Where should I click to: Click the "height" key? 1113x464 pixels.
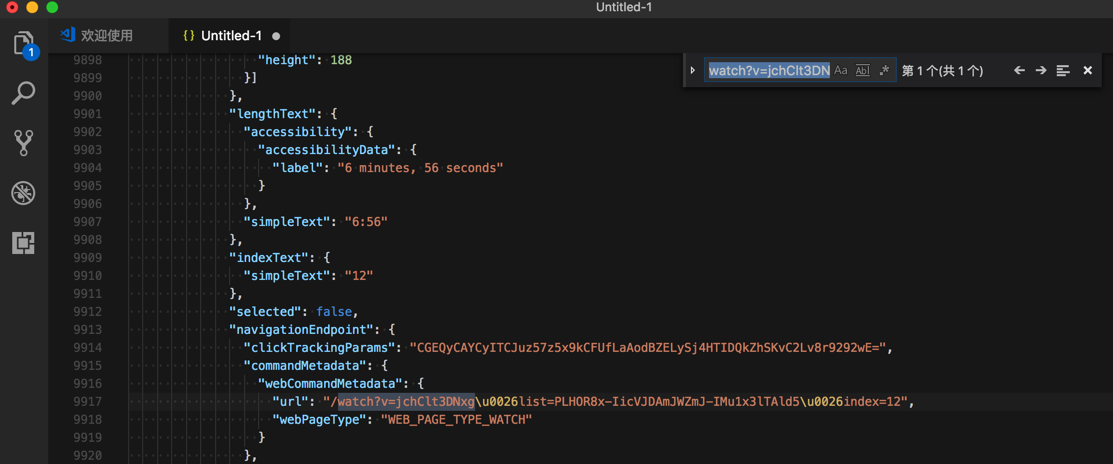(288, 60)
